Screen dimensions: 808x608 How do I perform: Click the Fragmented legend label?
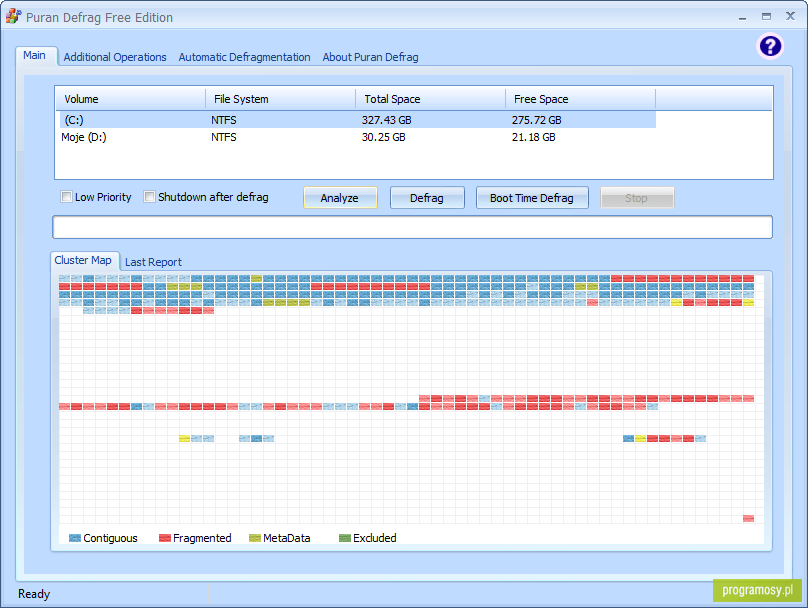tap(202, 538)
